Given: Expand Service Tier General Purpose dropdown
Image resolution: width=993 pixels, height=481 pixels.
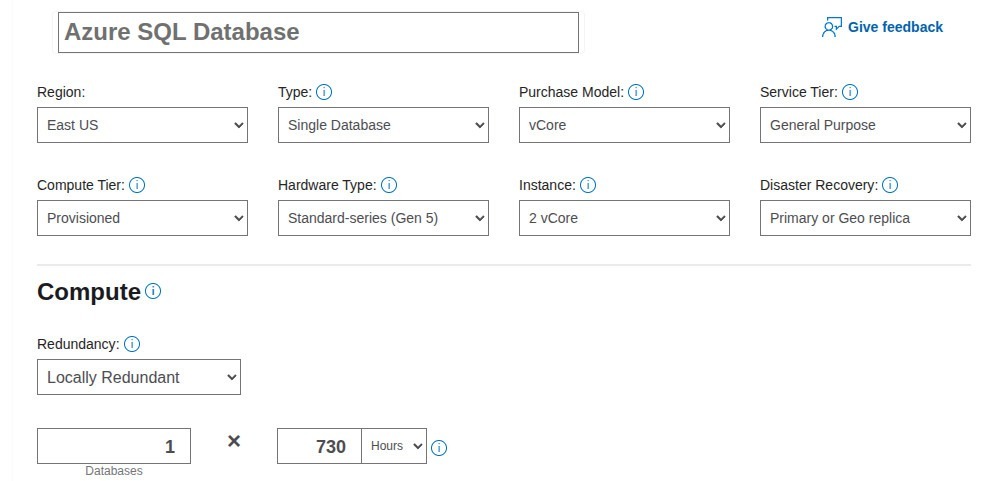Looking at the screenshot, I should click(x=865, y=125).
